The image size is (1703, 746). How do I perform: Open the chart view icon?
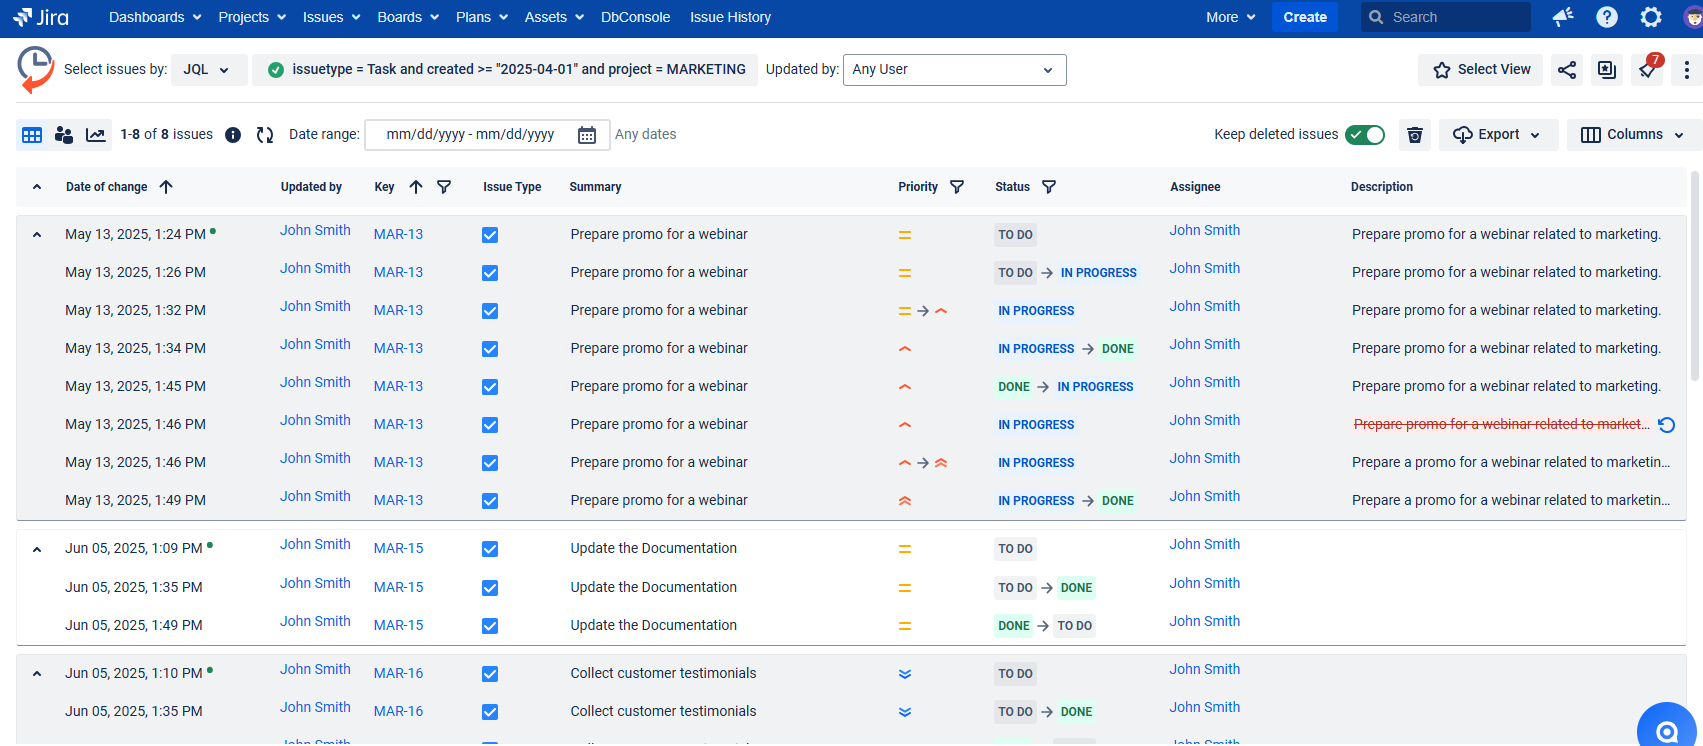96,135
